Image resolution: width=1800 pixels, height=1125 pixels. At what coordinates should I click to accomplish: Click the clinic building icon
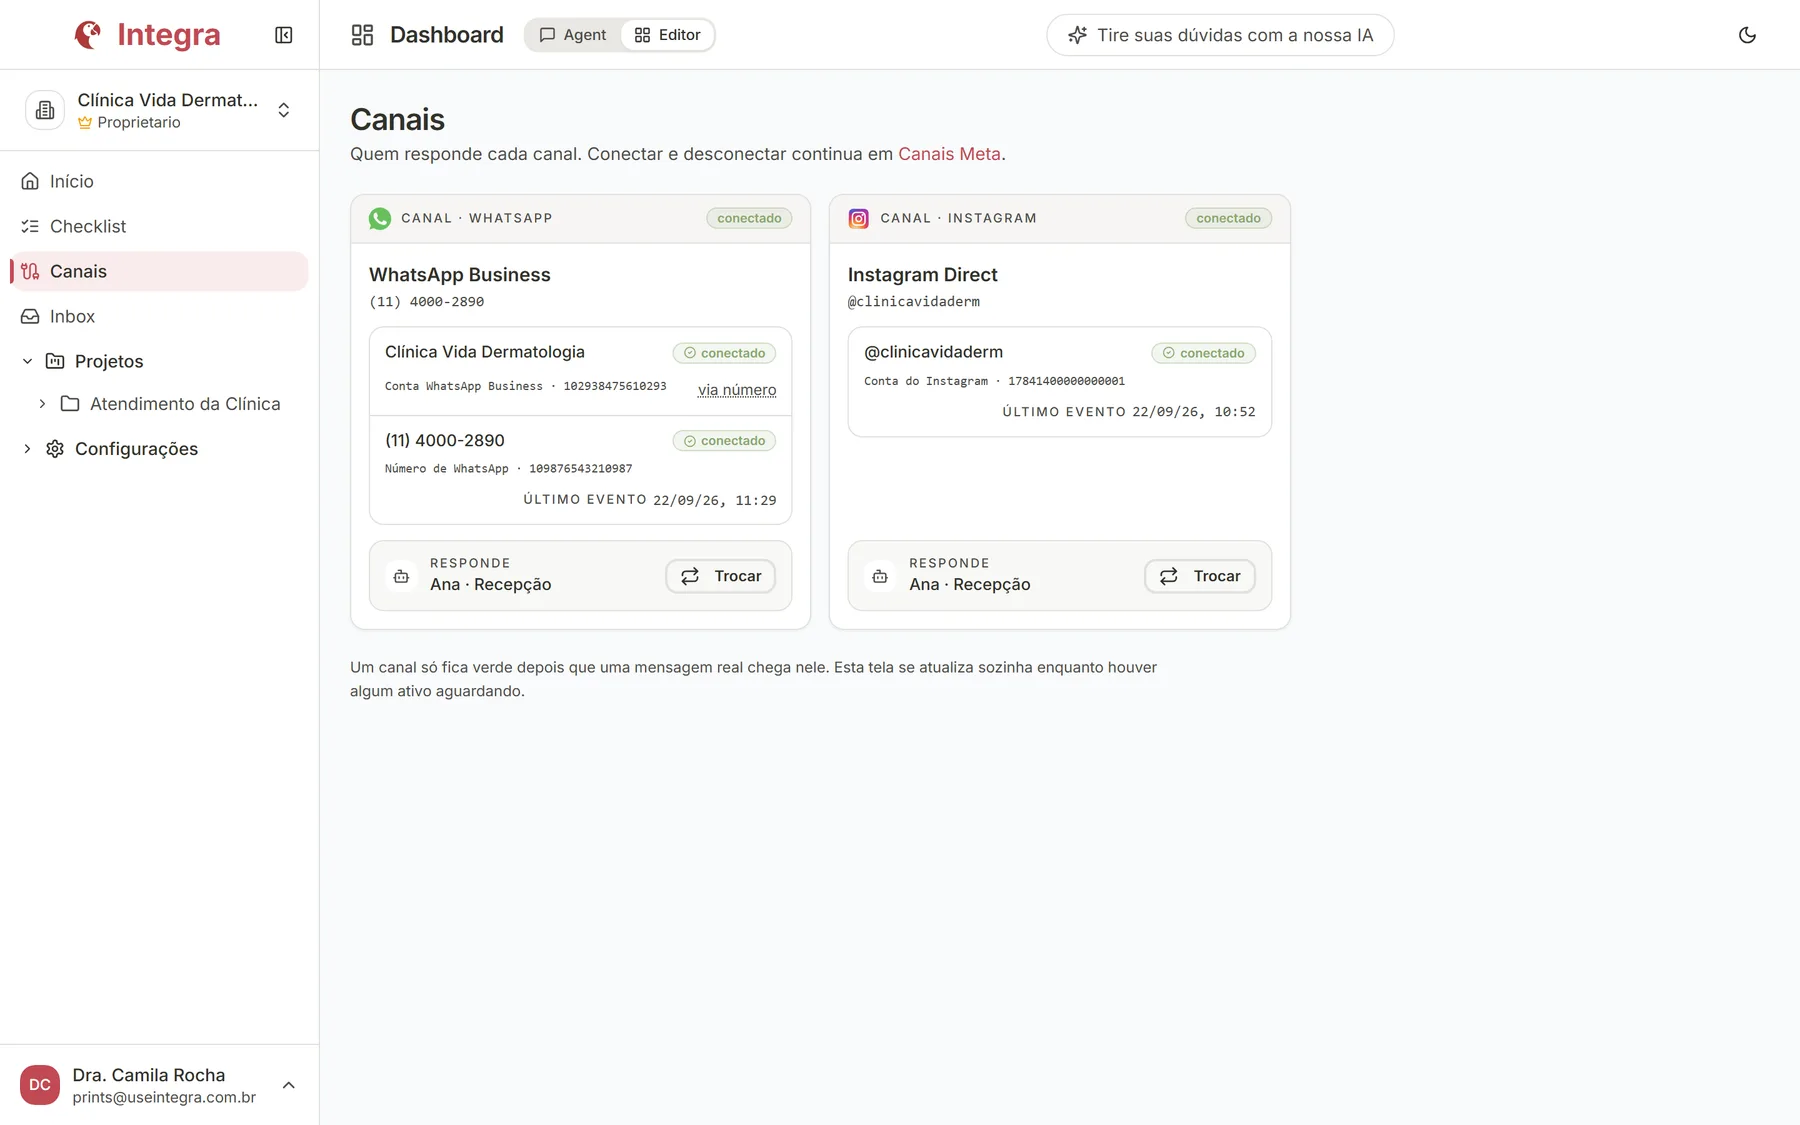pos(45,110)
